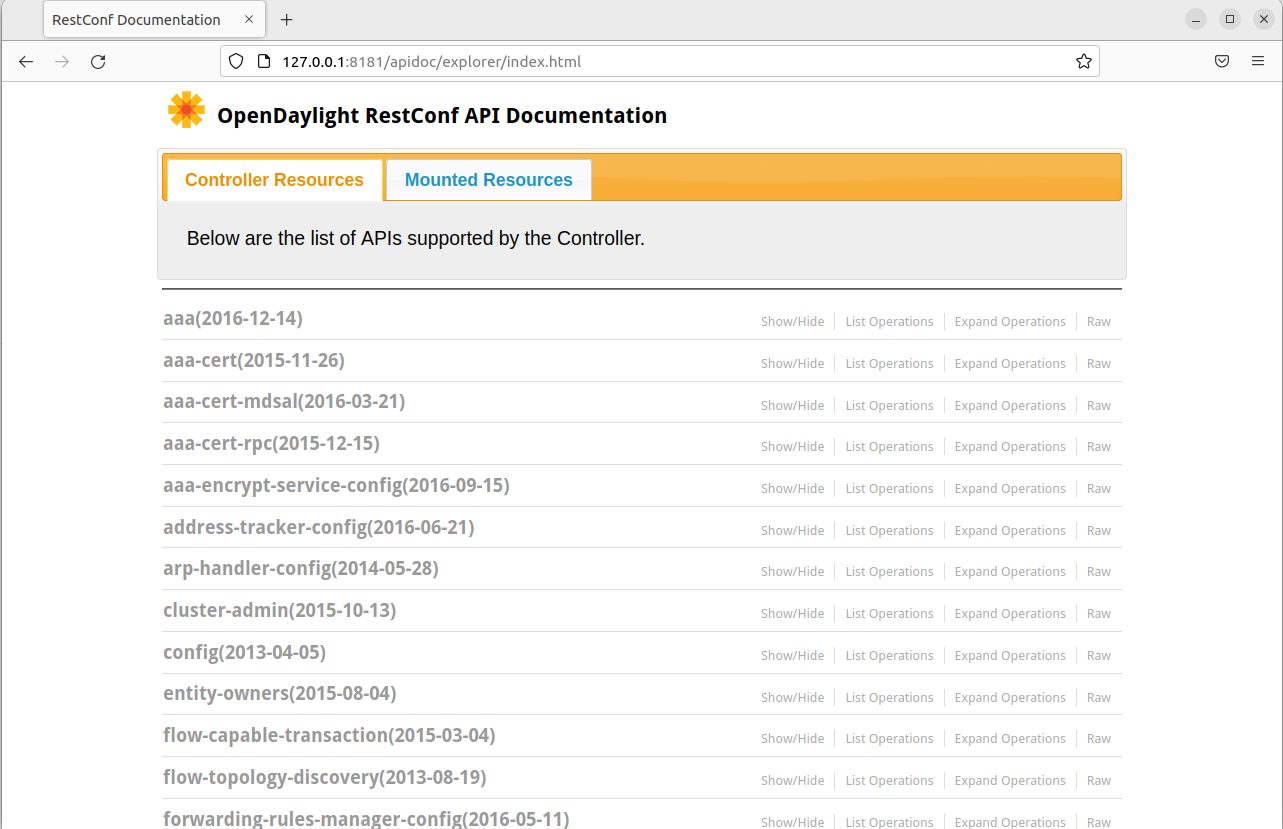Expand Operations for entity-owners
Image resolution: width=1283 pixels, height=829 pixels.
[1010, 698]
